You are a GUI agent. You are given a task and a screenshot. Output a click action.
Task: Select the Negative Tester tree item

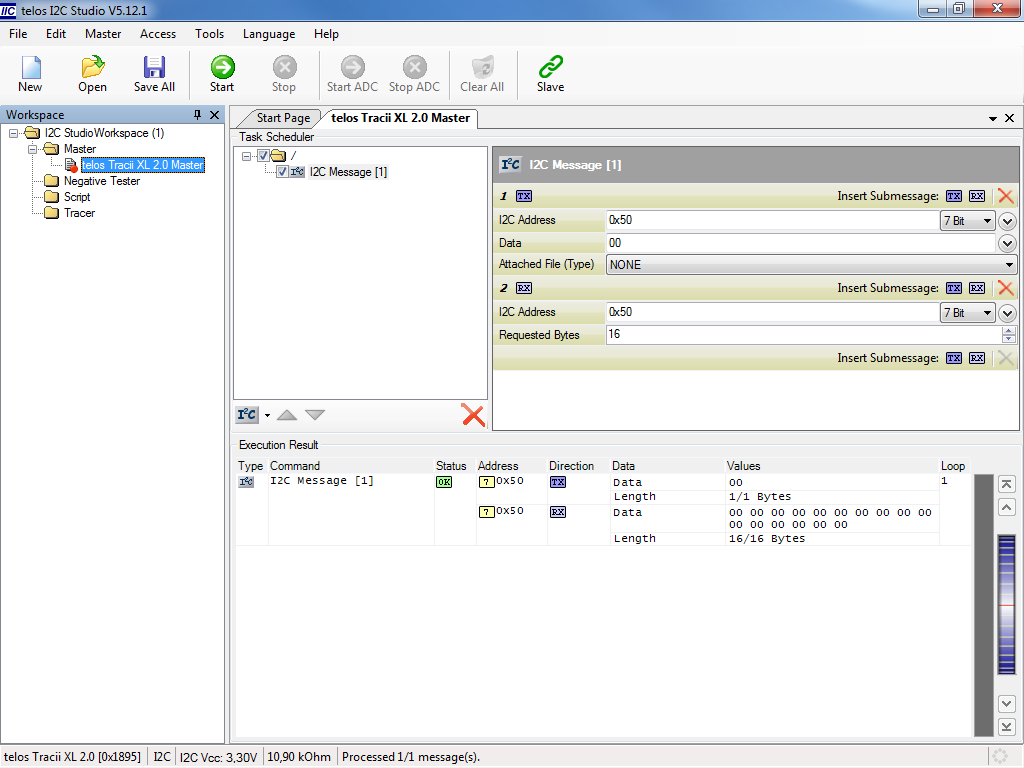pyautogui.click(x=101, y=181)
